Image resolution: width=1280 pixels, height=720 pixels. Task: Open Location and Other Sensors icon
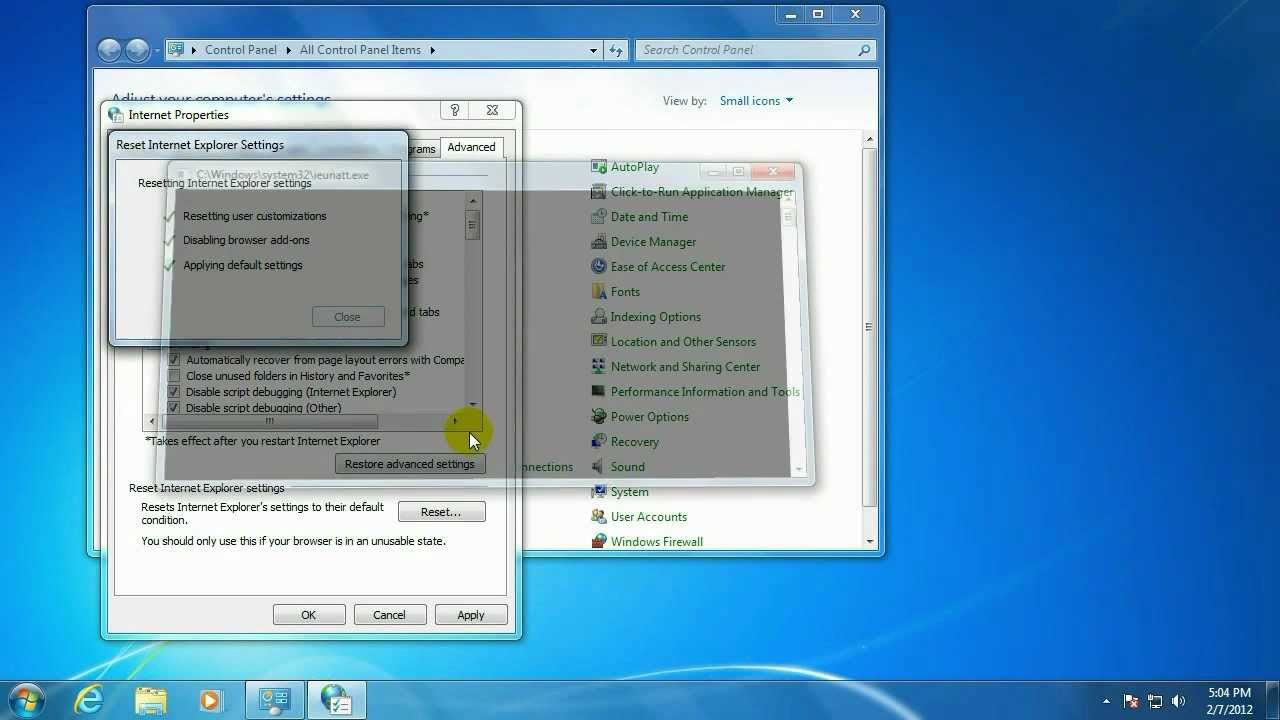[x=599, y=342]
